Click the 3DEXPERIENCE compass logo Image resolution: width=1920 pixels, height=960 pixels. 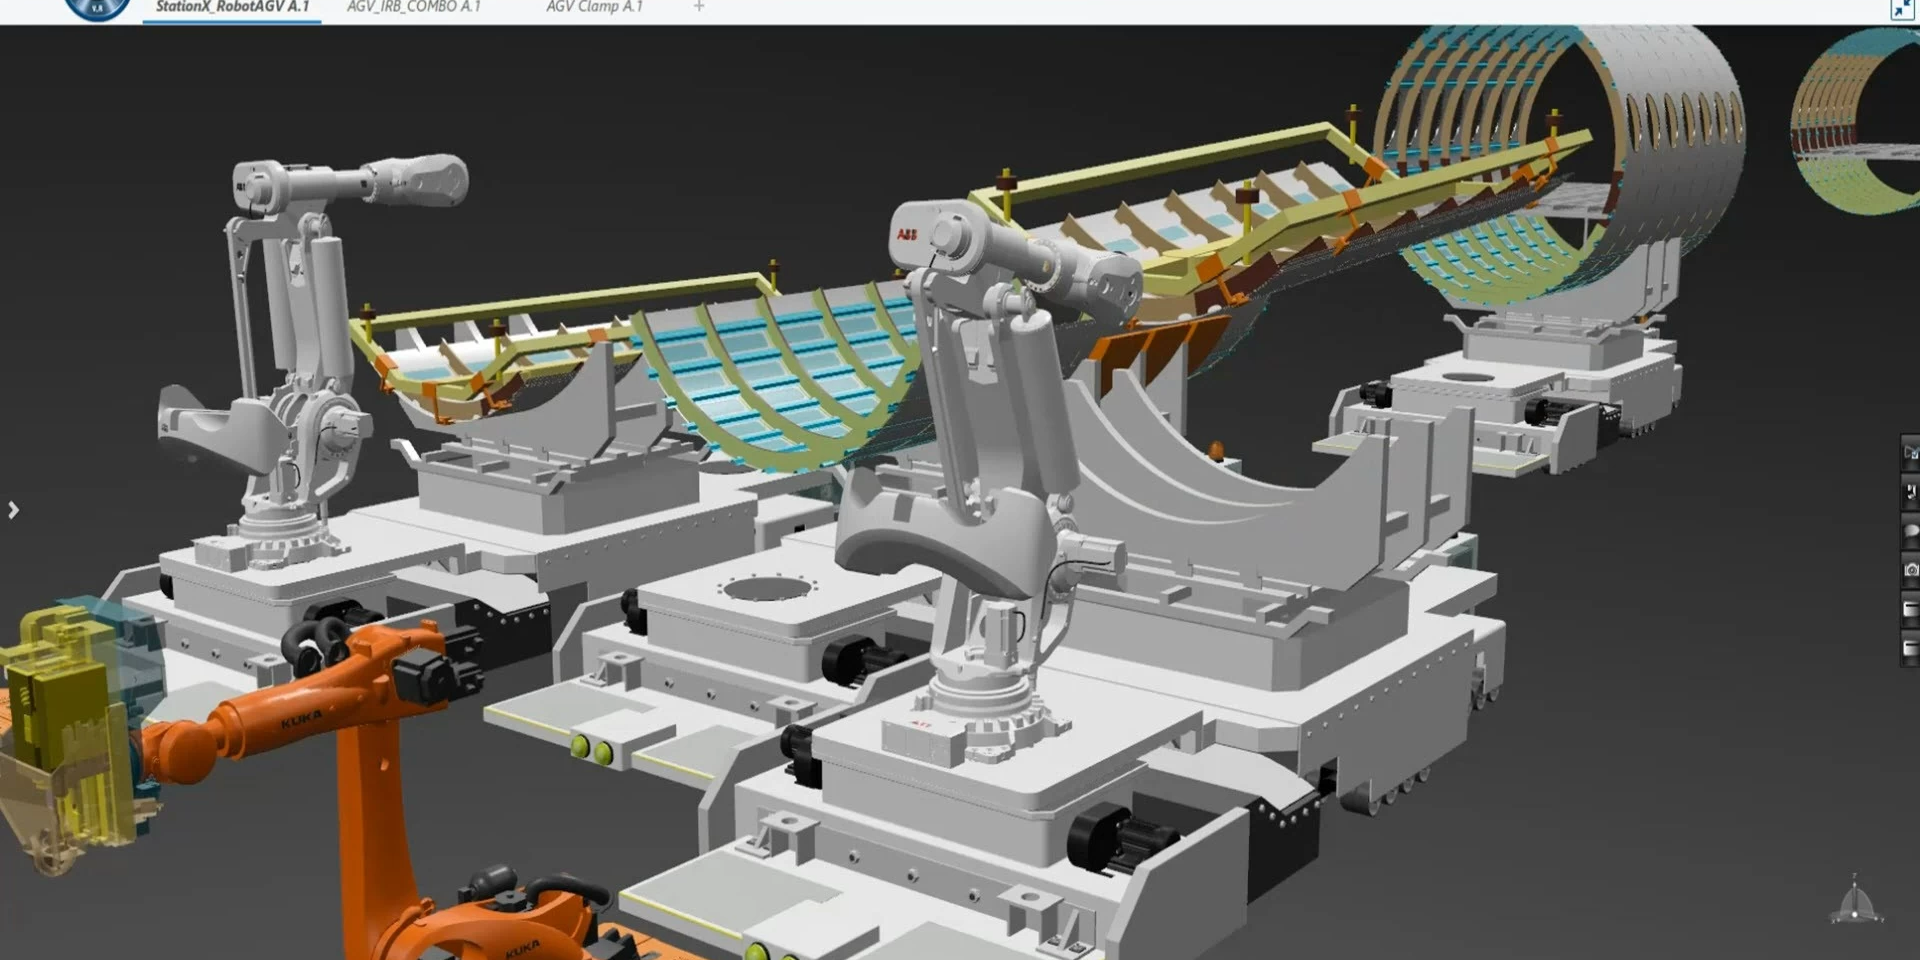tap(97, 8)
